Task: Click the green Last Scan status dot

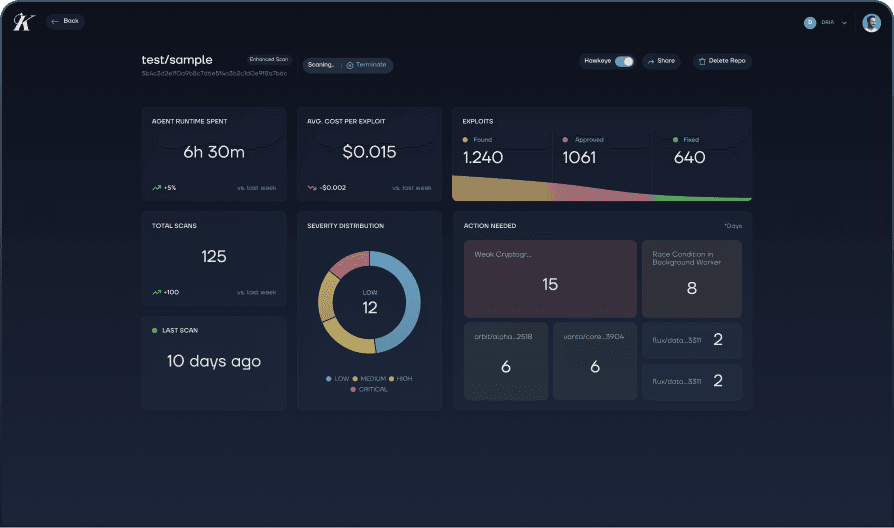Action: [155, 330]
